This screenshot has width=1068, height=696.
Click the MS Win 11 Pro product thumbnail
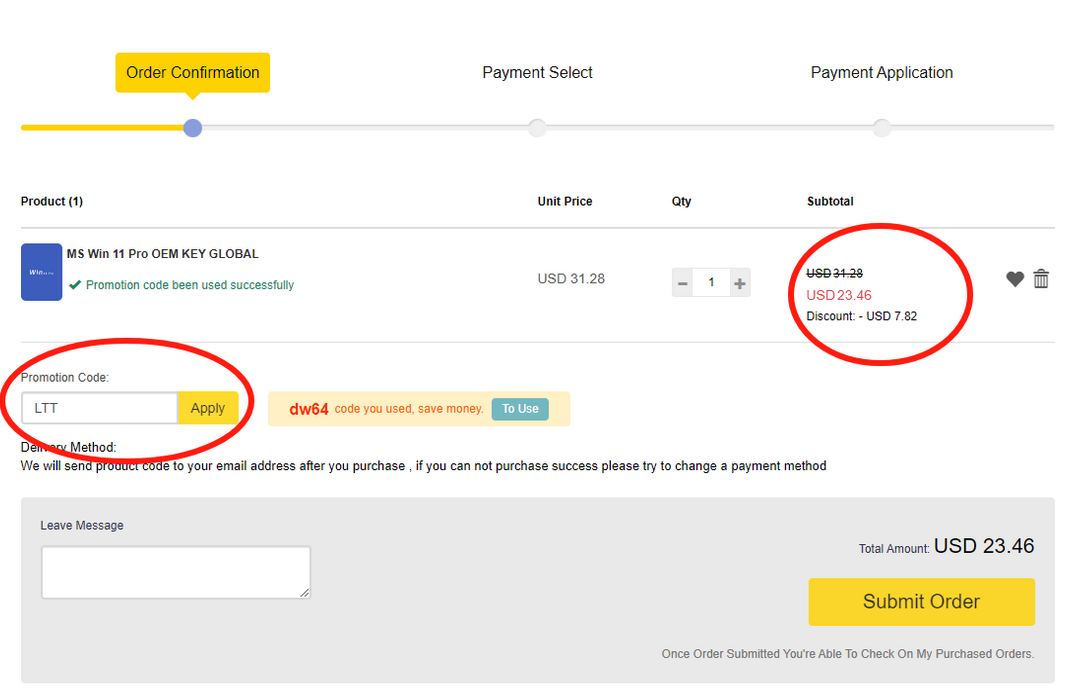(41, 271)
